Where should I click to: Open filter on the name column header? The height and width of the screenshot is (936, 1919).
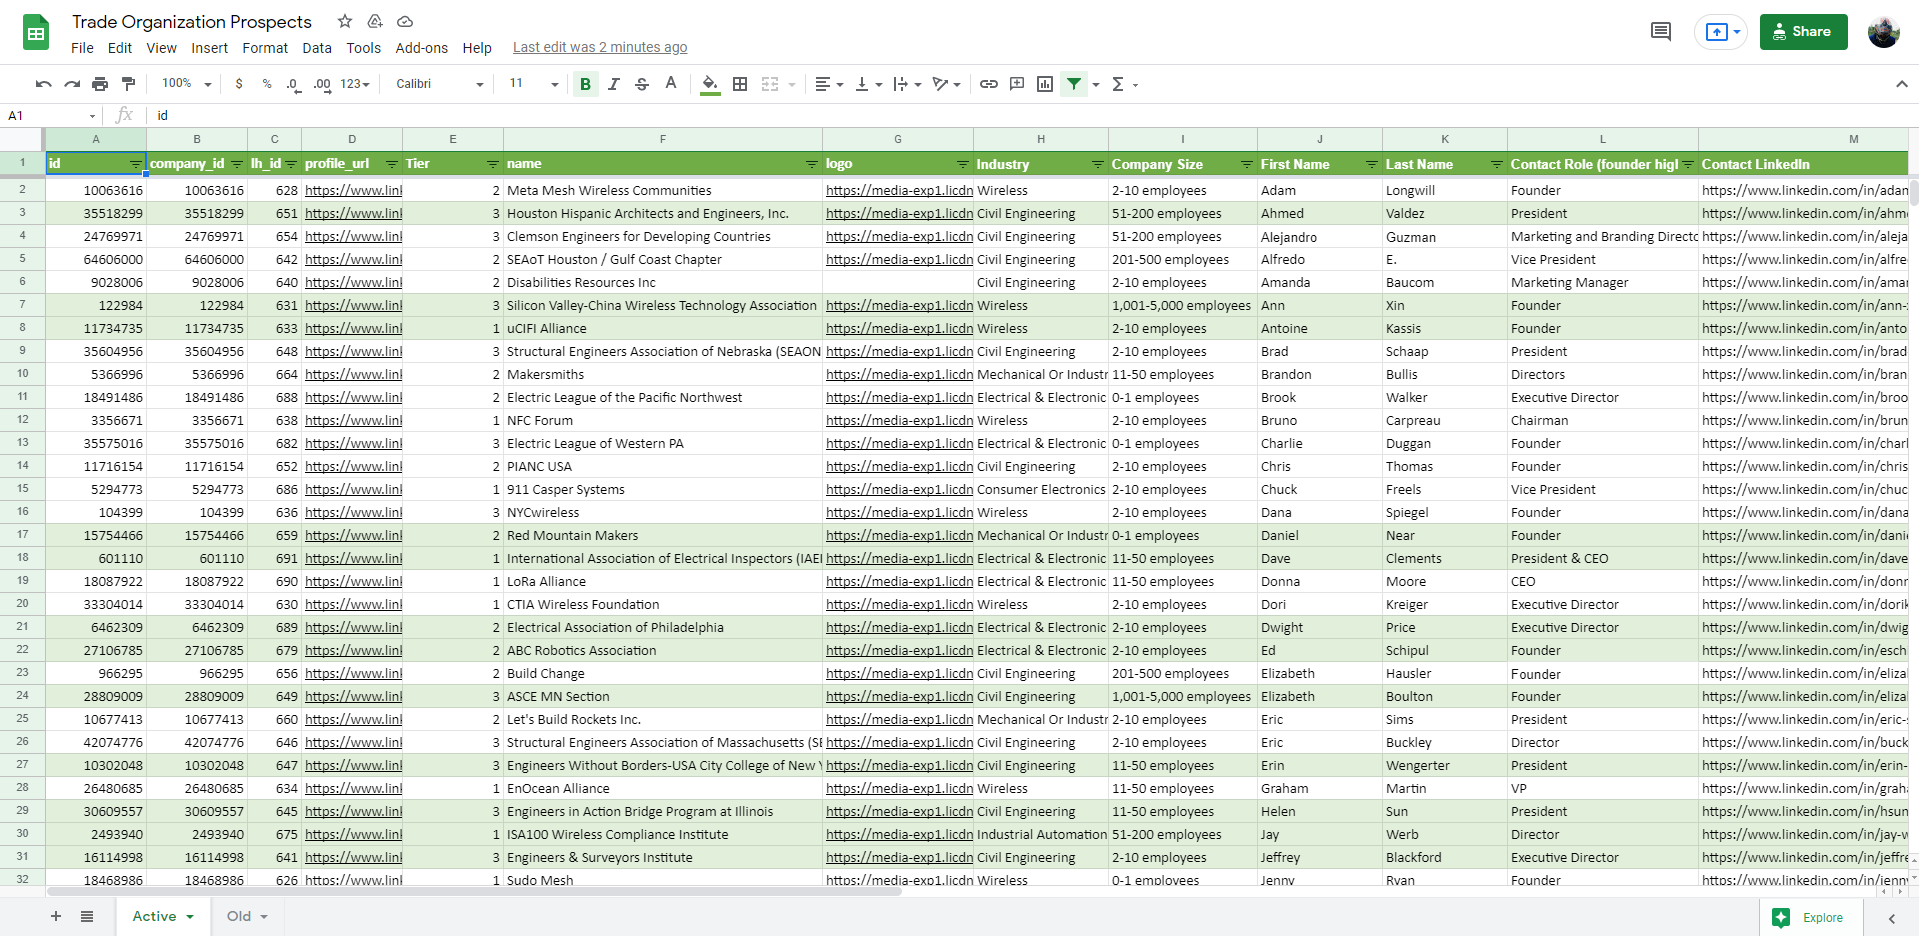pyautogui.click(x=812, y=164)
